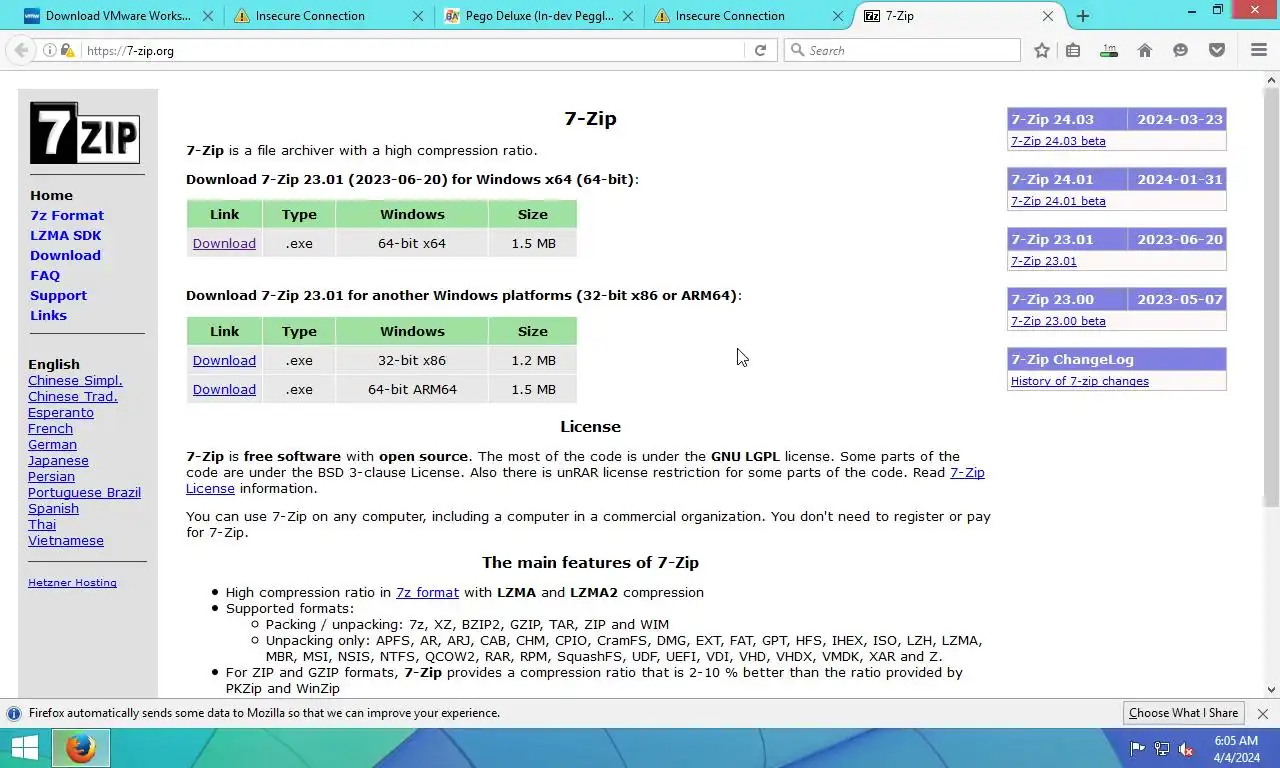1280x768 pixels.
Task: Open the Firefox hamburger menu
Action: (x=1259, y=50)
